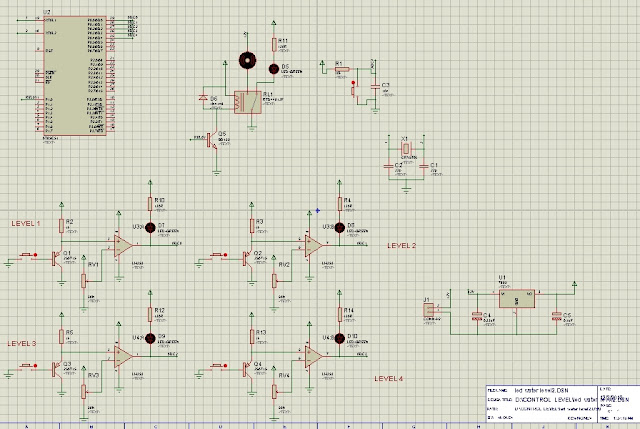
Task: Select resistor R13 in Level 4
Action: pos(252,337)
